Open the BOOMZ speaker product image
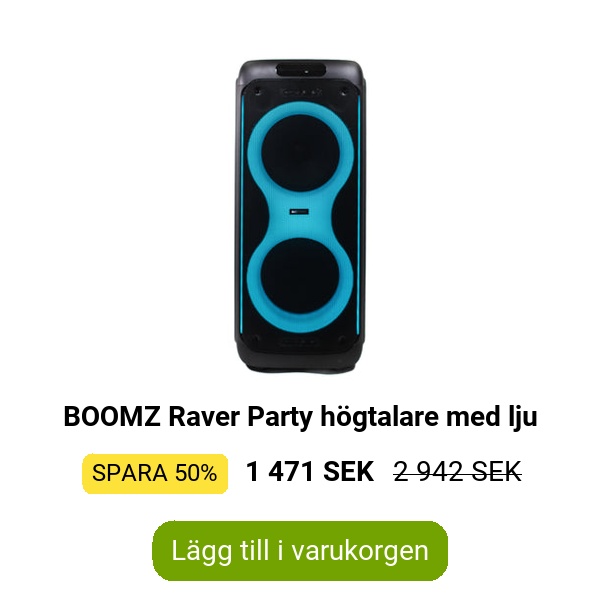Viewport: 600px width, 600px height. pos(300,216)
